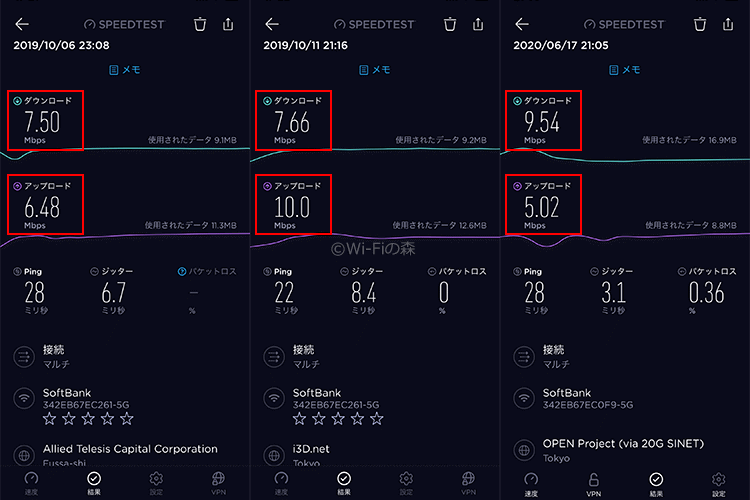
Task: Click the 0.36 packet loss value
Action: click(706, 293)
